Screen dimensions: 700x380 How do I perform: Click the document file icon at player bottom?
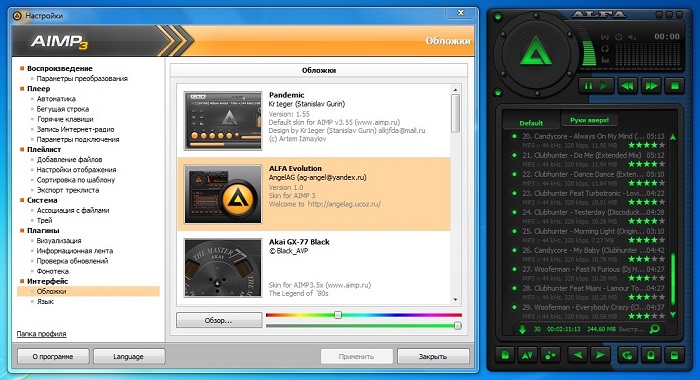pos(505,355)
